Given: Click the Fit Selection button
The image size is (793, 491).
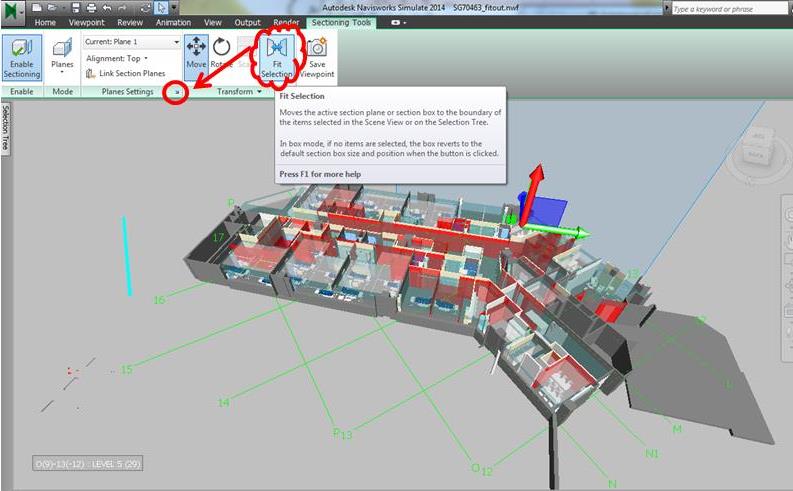Looking at the screenshot, I should tap(277, 57).
